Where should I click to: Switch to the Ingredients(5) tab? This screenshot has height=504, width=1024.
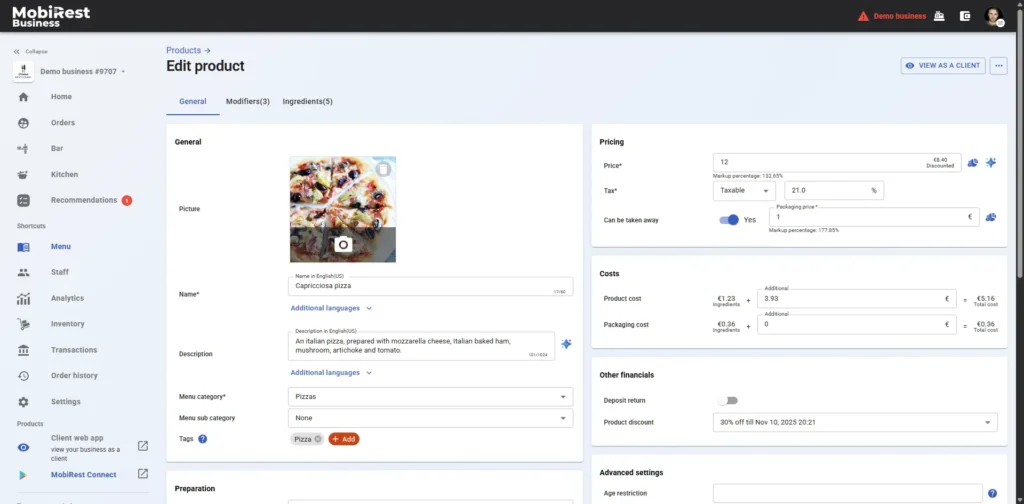coord(307,102)
